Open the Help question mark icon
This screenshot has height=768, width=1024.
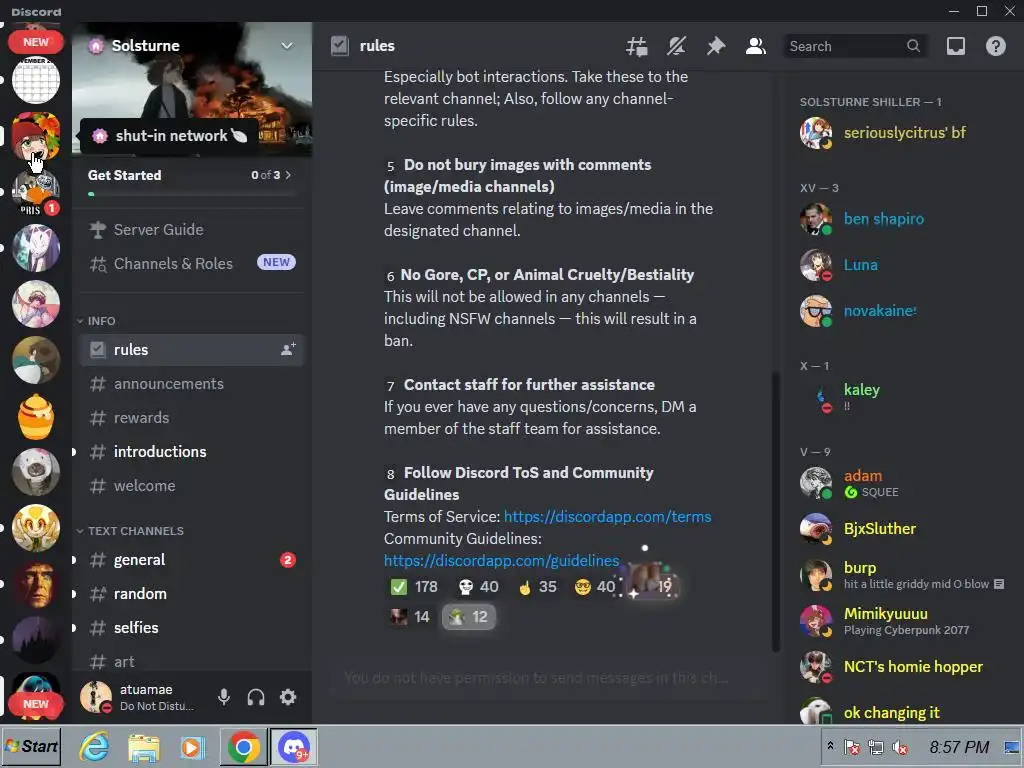[996, 46]
